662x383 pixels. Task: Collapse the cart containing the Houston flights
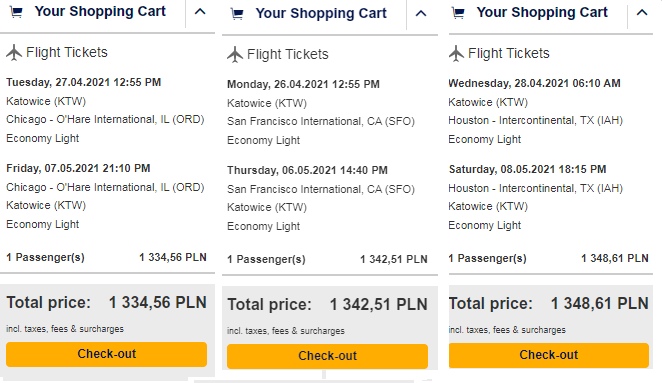point(642,13)
